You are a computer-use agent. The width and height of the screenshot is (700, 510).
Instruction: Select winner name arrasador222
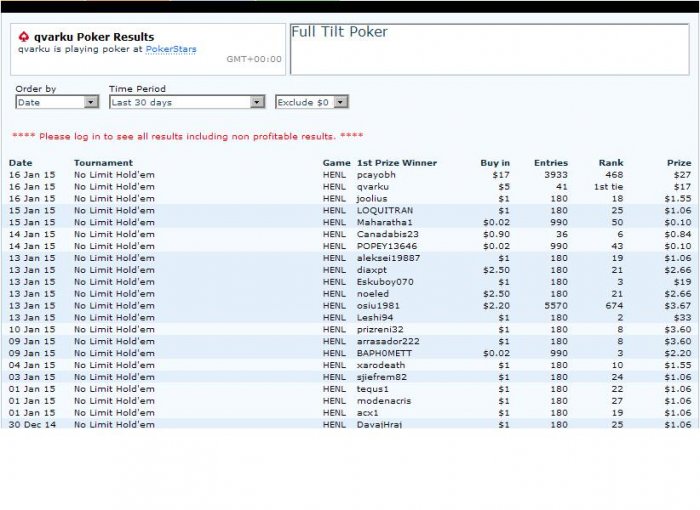tap(388, 342)
